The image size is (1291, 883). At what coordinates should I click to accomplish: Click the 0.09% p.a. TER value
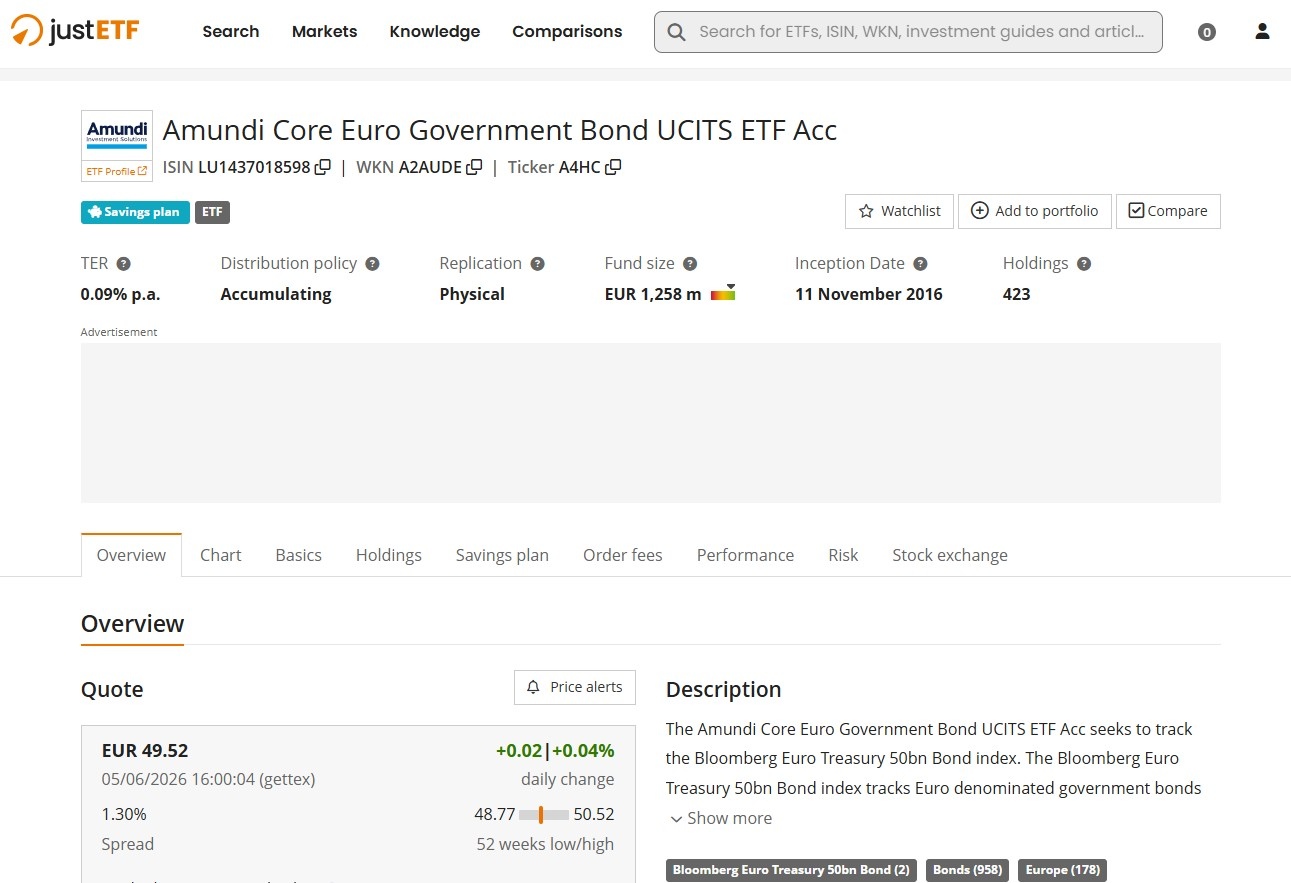[x=121, y=294]
